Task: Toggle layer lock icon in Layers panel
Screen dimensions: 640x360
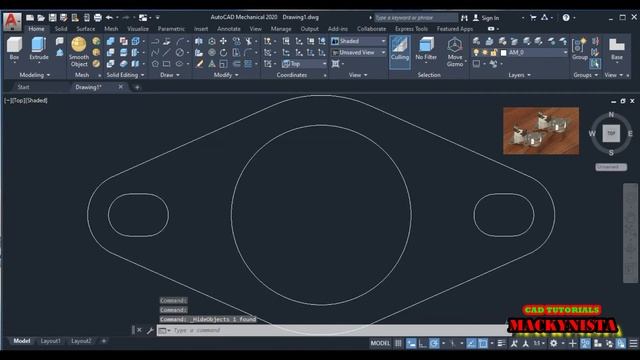Action: pos(494,53)
